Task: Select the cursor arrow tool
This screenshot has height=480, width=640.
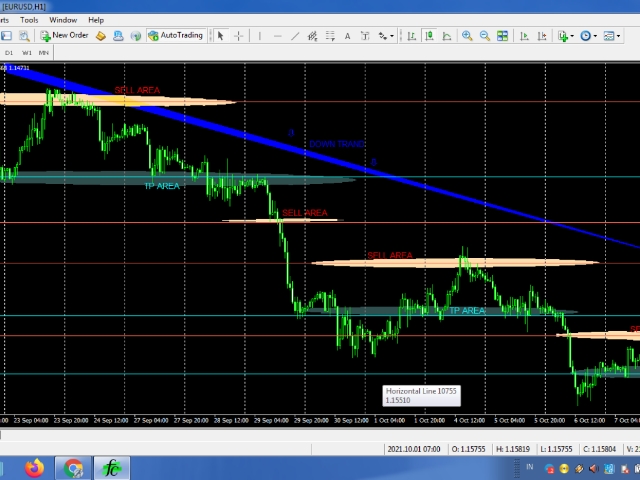Action: pyautogui.click(x=221, y=36)
